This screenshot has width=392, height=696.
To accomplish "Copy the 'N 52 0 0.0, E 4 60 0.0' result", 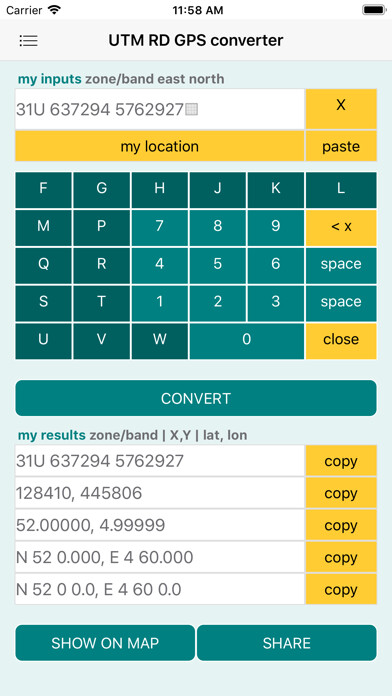I will point(341,589).
